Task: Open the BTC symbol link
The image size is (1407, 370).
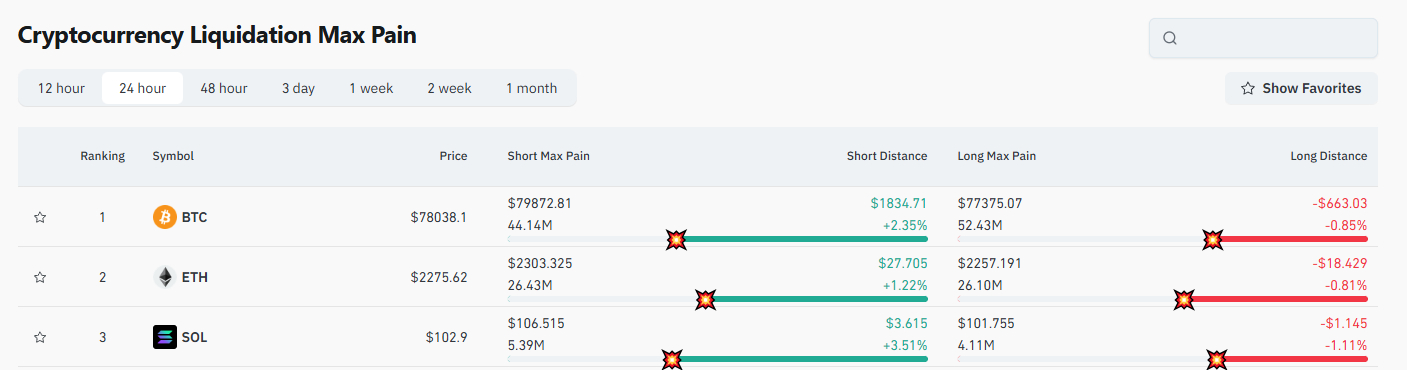Action: point(194,217)
